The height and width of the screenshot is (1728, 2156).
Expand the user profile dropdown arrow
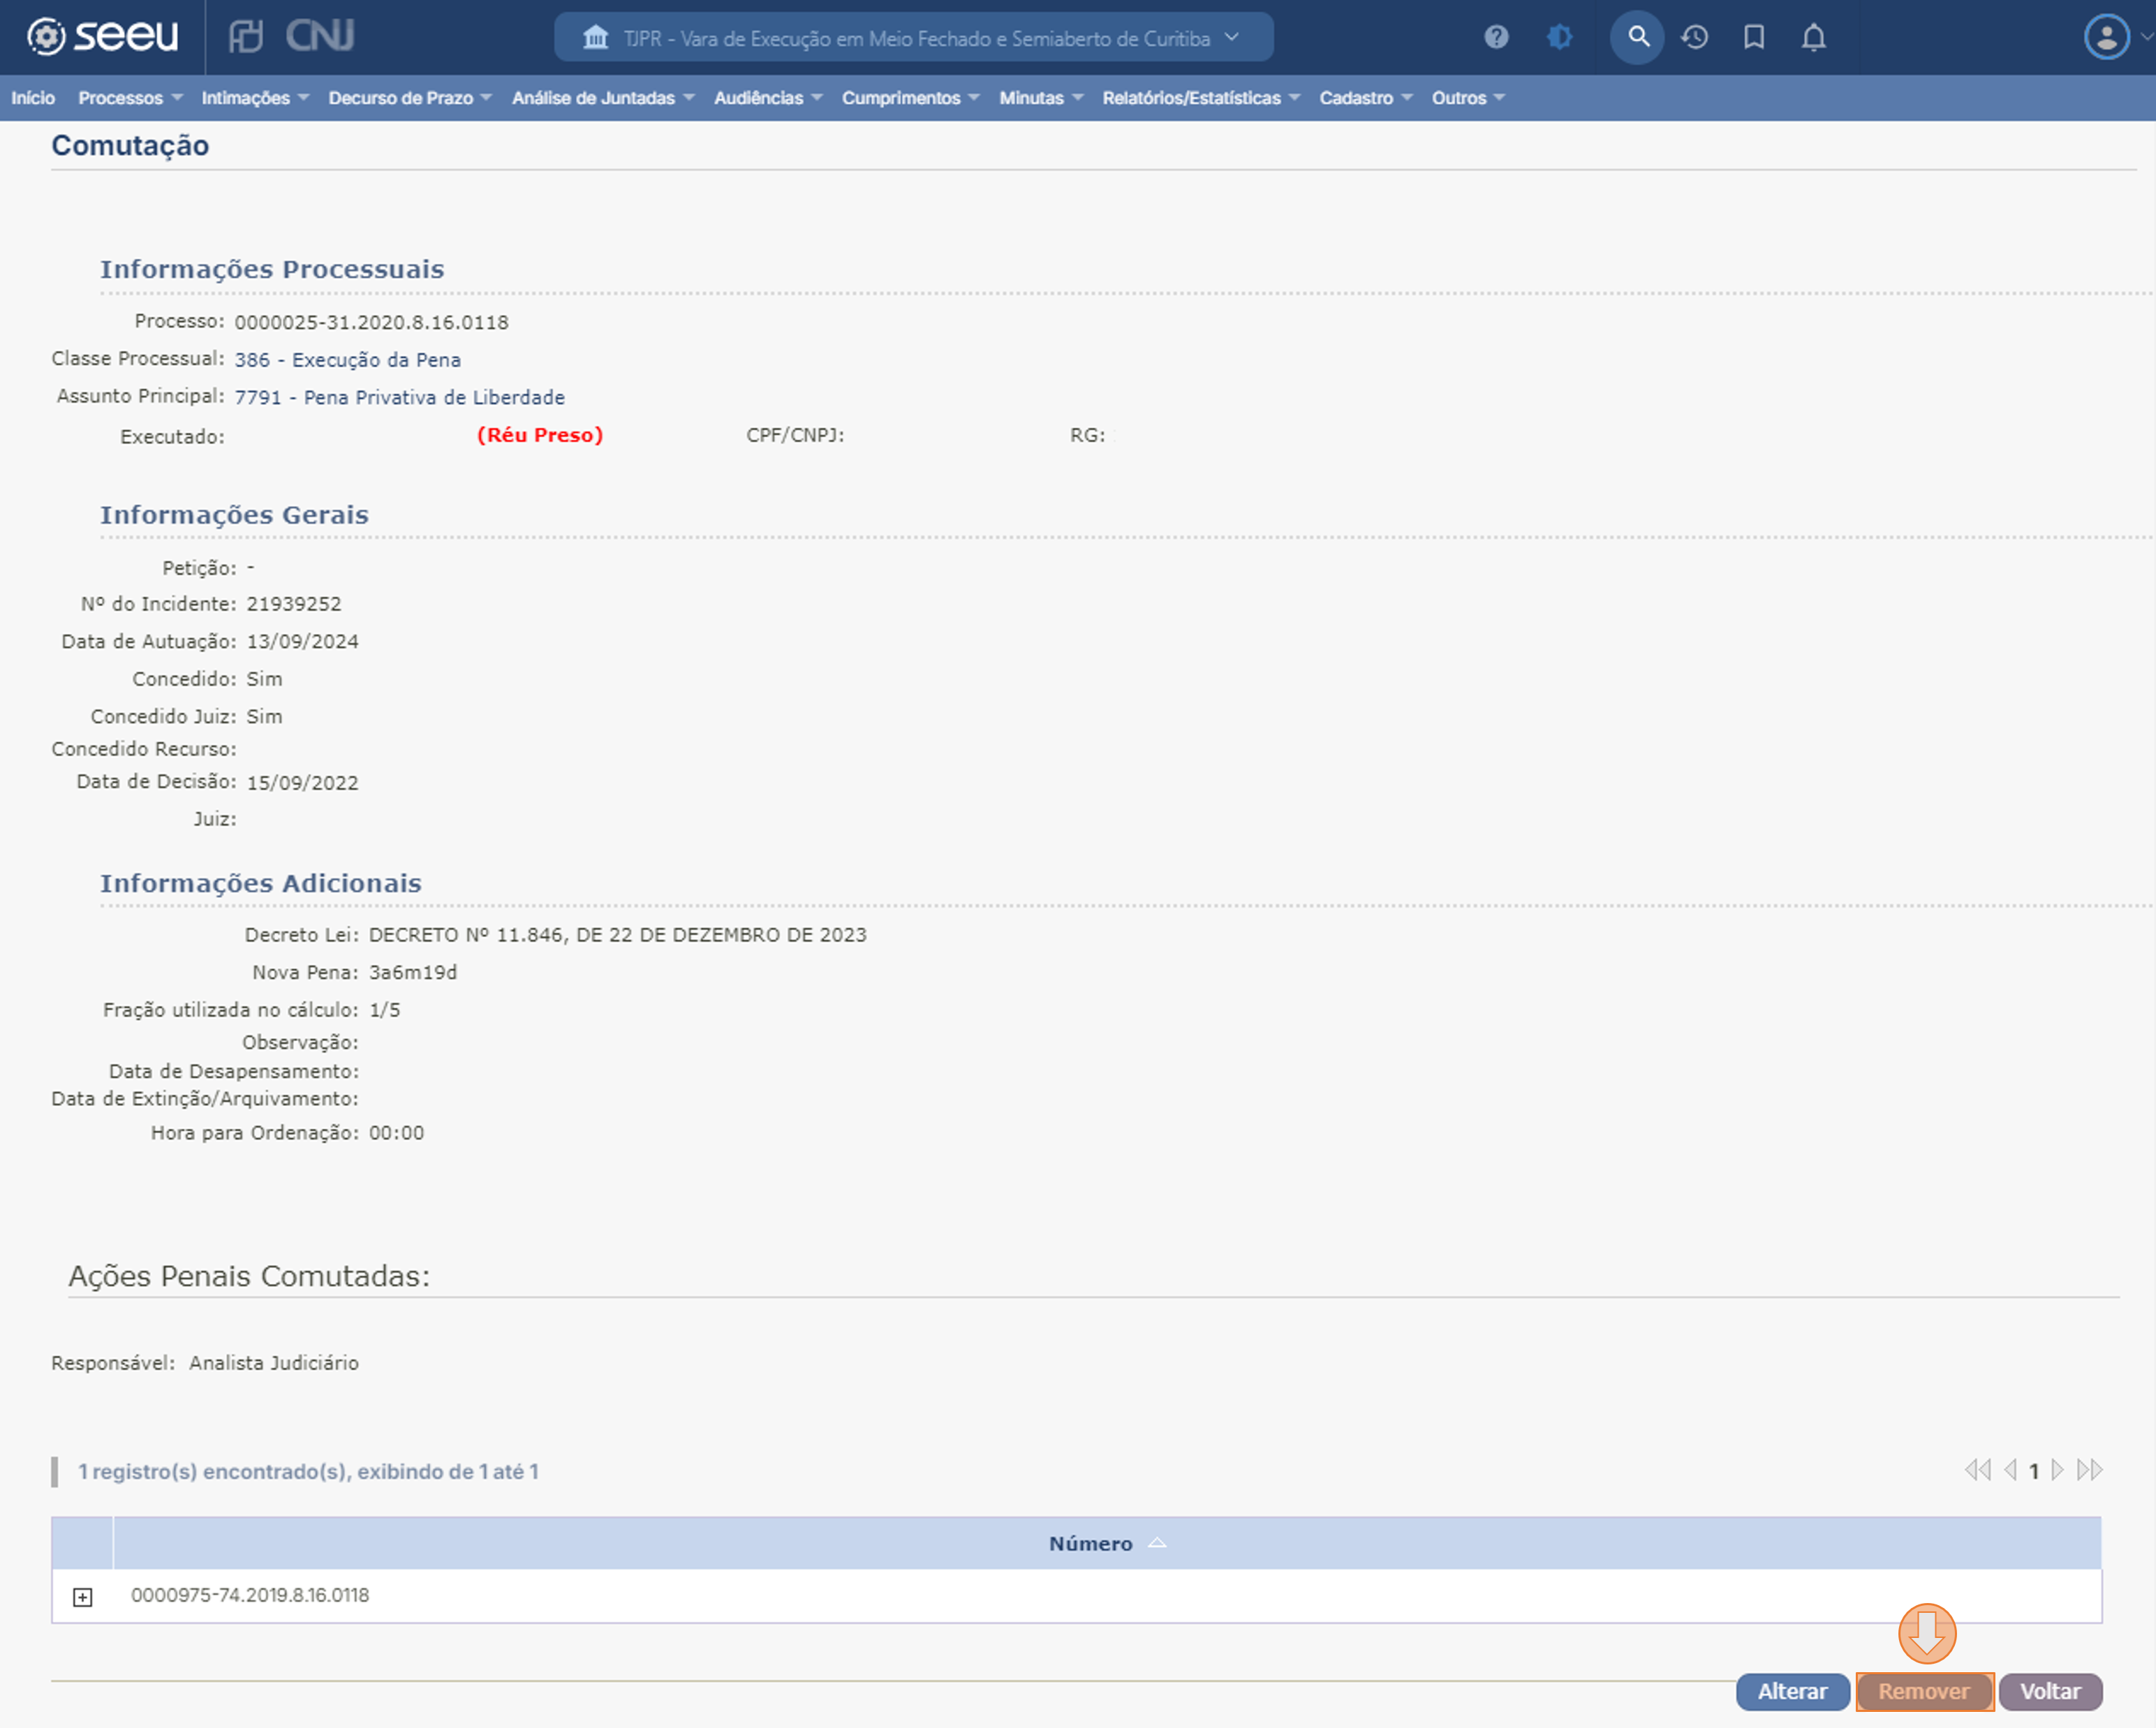pos(2146,37)
